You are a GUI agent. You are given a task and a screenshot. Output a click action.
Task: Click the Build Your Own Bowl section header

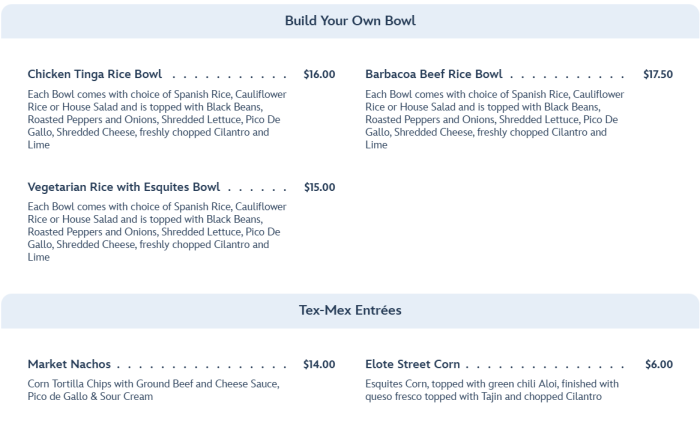point(350,20)
